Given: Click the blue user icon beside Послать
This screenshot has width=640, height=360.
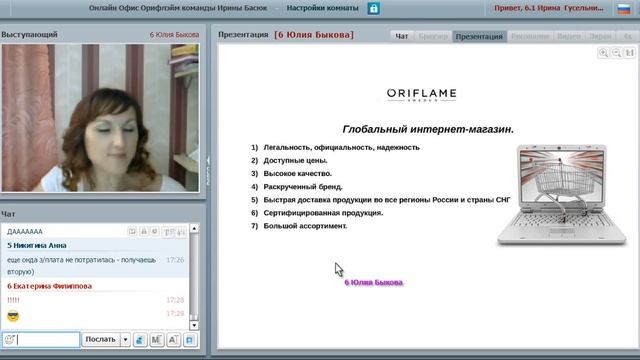Looking at the screenshot, I should click(140, 340).
